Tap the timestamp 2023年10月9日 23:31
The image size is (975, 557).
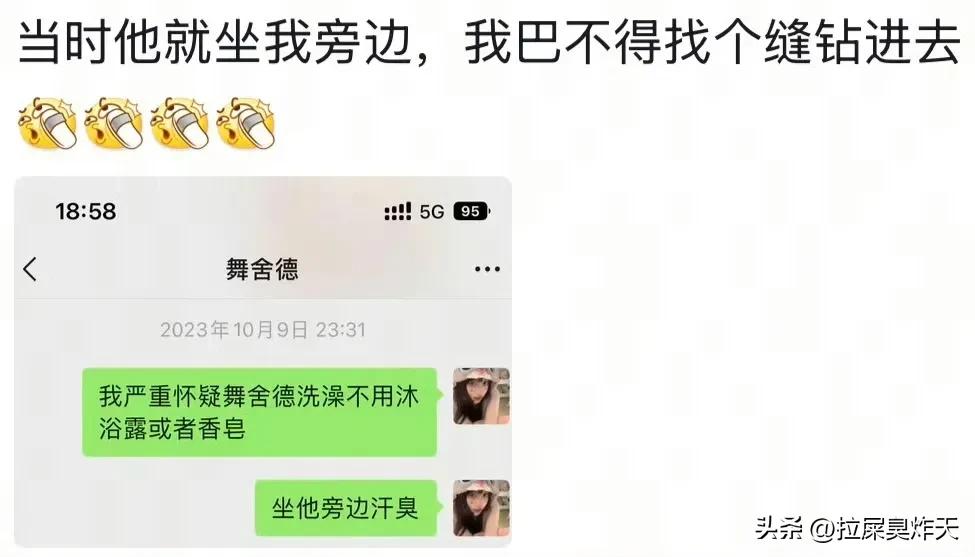262,329
